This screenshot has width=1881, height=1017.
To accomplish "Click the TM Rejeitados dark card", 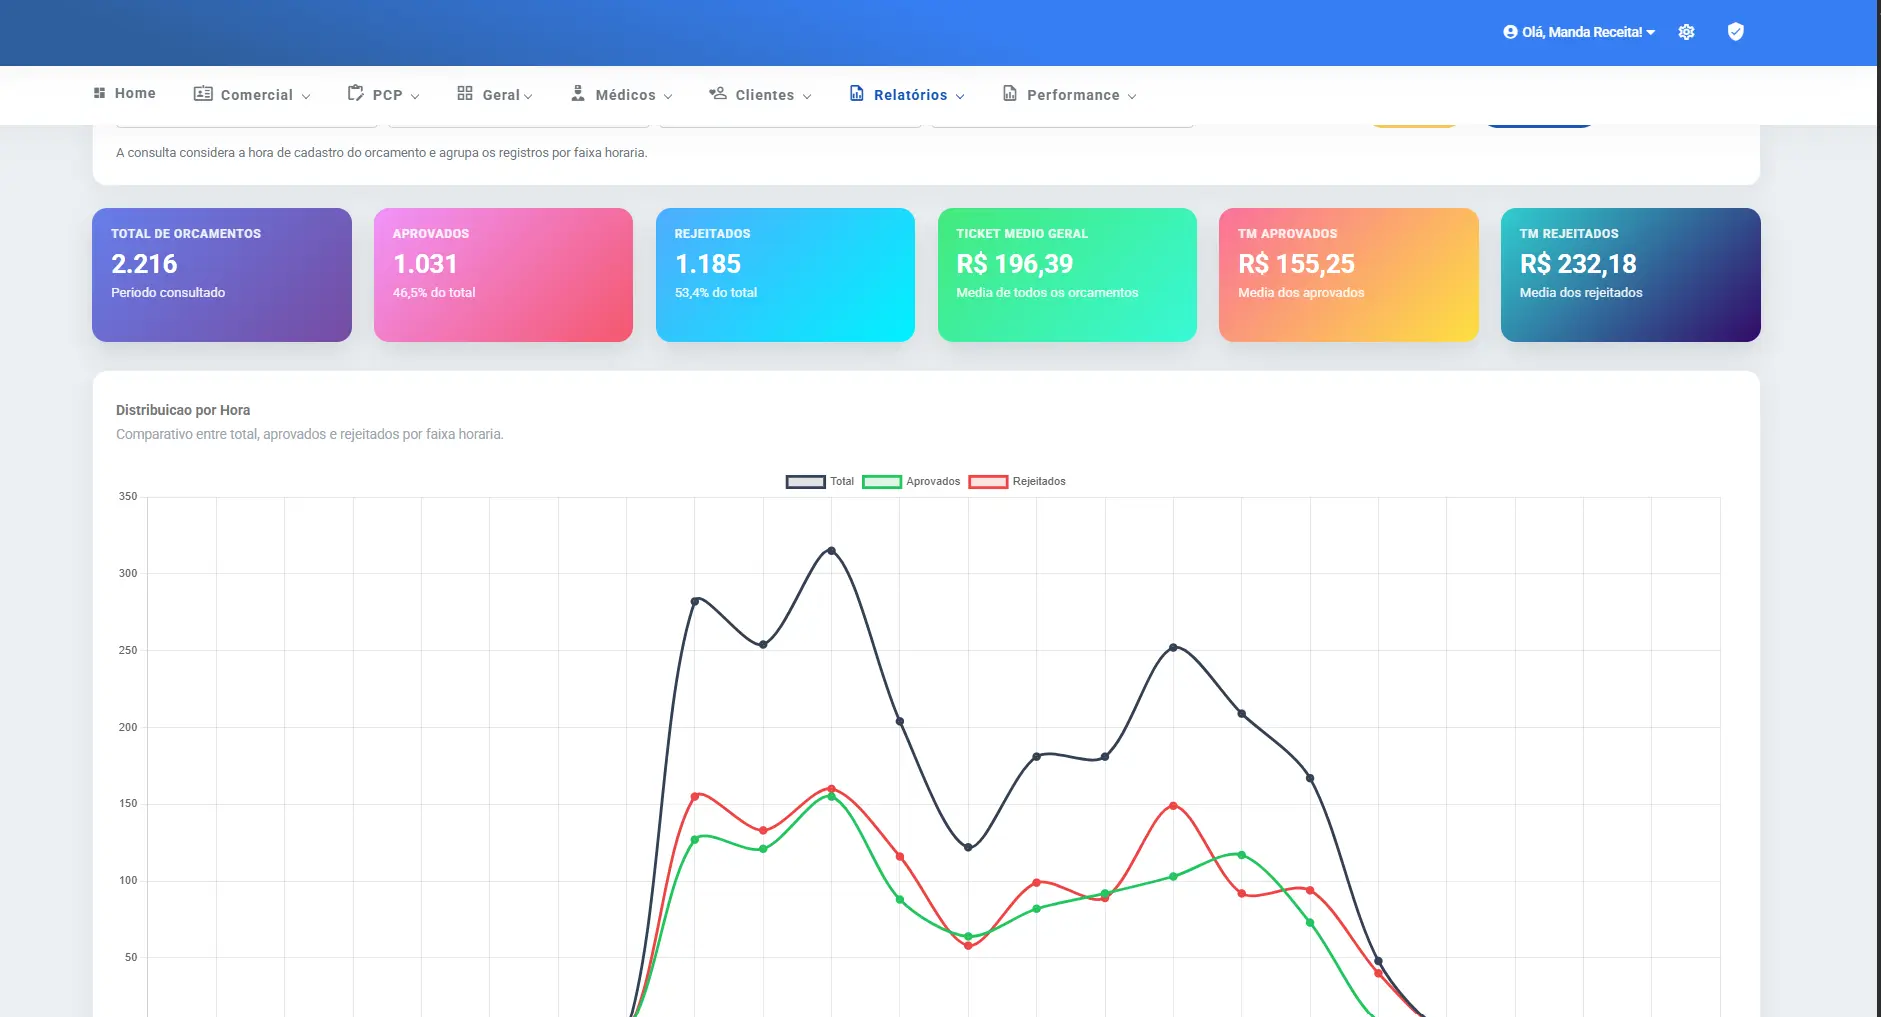I will pyautogui.click(x=1630, y=275).
